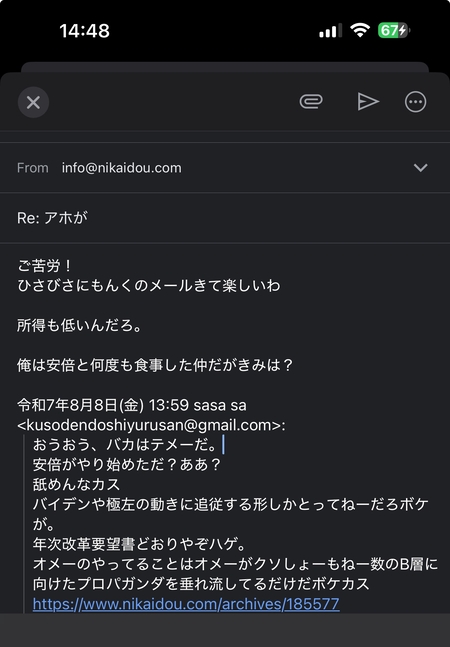
Task: Tap the line 所得も低いんだろ。
Action: coord(80,326)
